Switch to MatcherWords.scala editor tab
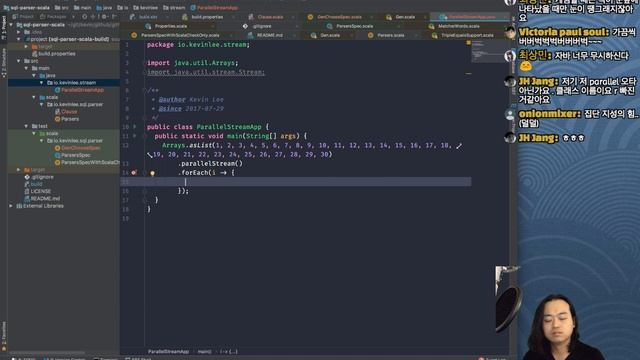 click(458, 26)
